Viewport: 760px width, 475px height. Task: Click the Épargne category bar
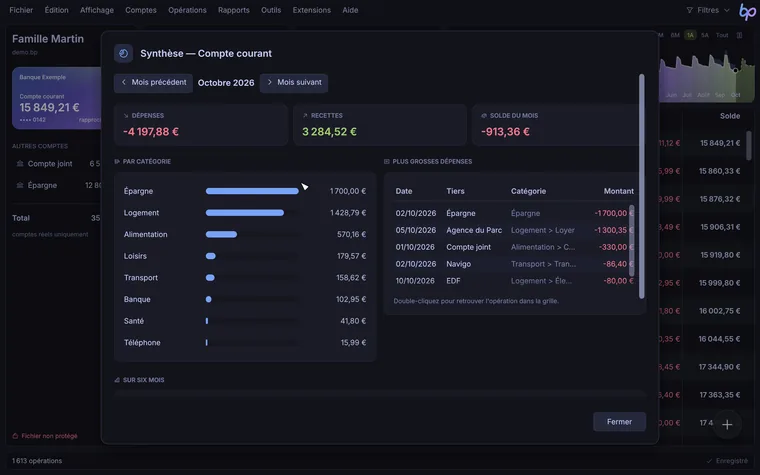coord(252,191)
